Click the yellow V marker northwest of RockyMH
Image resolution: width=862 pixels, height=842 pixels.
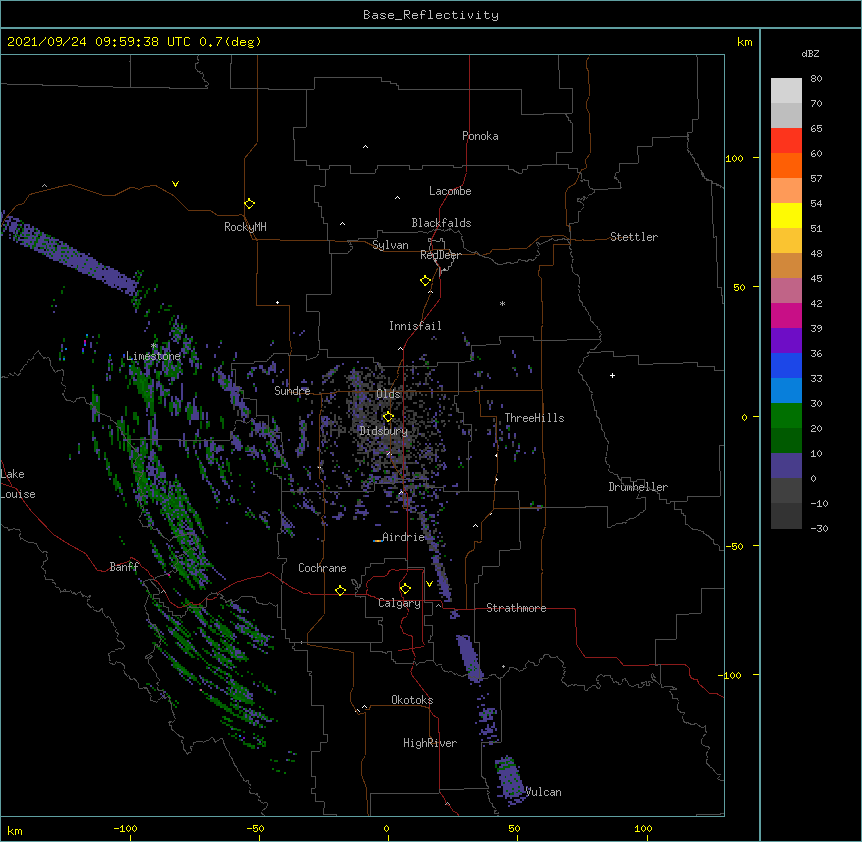point(175,184)
